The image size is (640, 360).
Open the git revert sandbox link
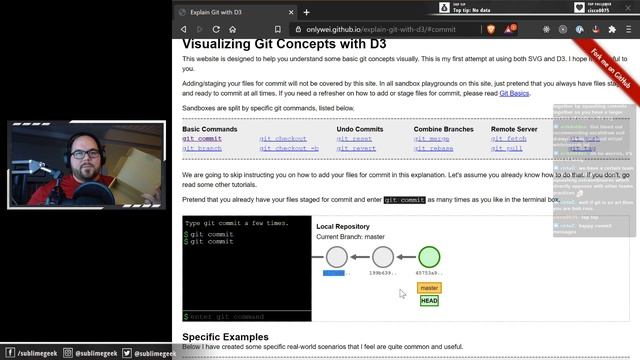click(356, 149)
